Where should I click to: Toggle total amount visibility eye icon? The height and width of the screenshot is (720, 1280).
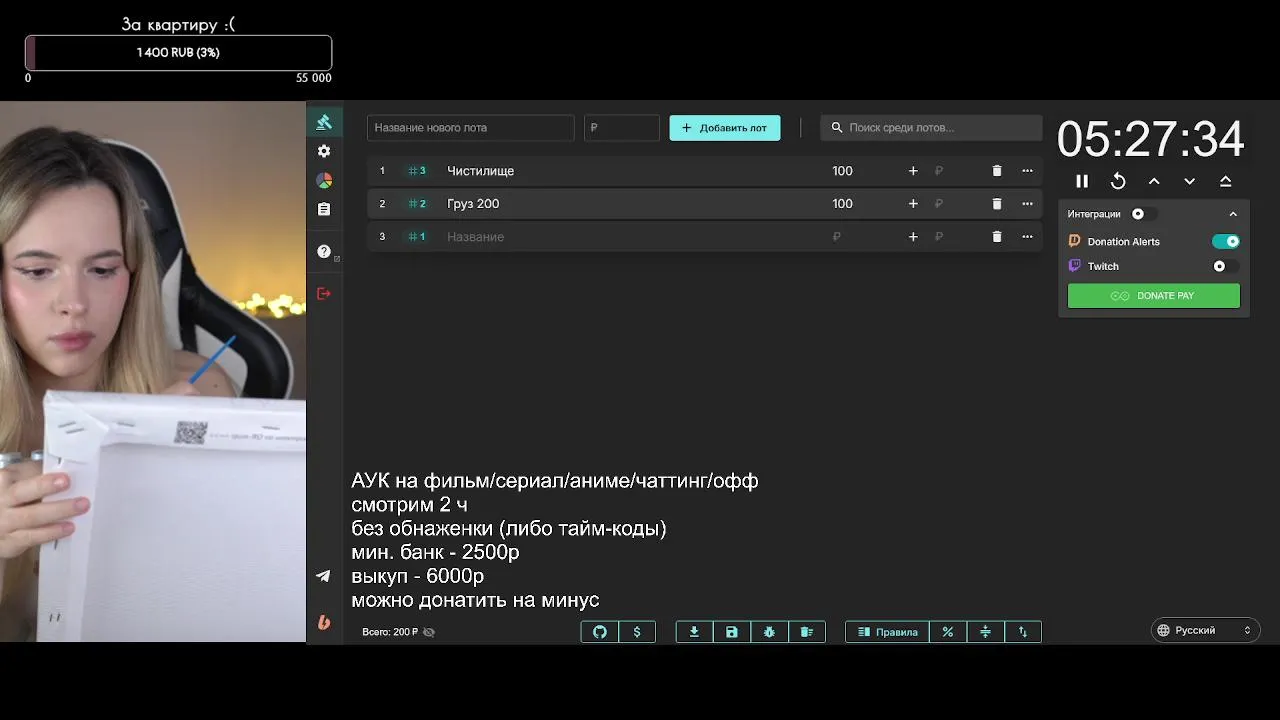tap(429, 632)
